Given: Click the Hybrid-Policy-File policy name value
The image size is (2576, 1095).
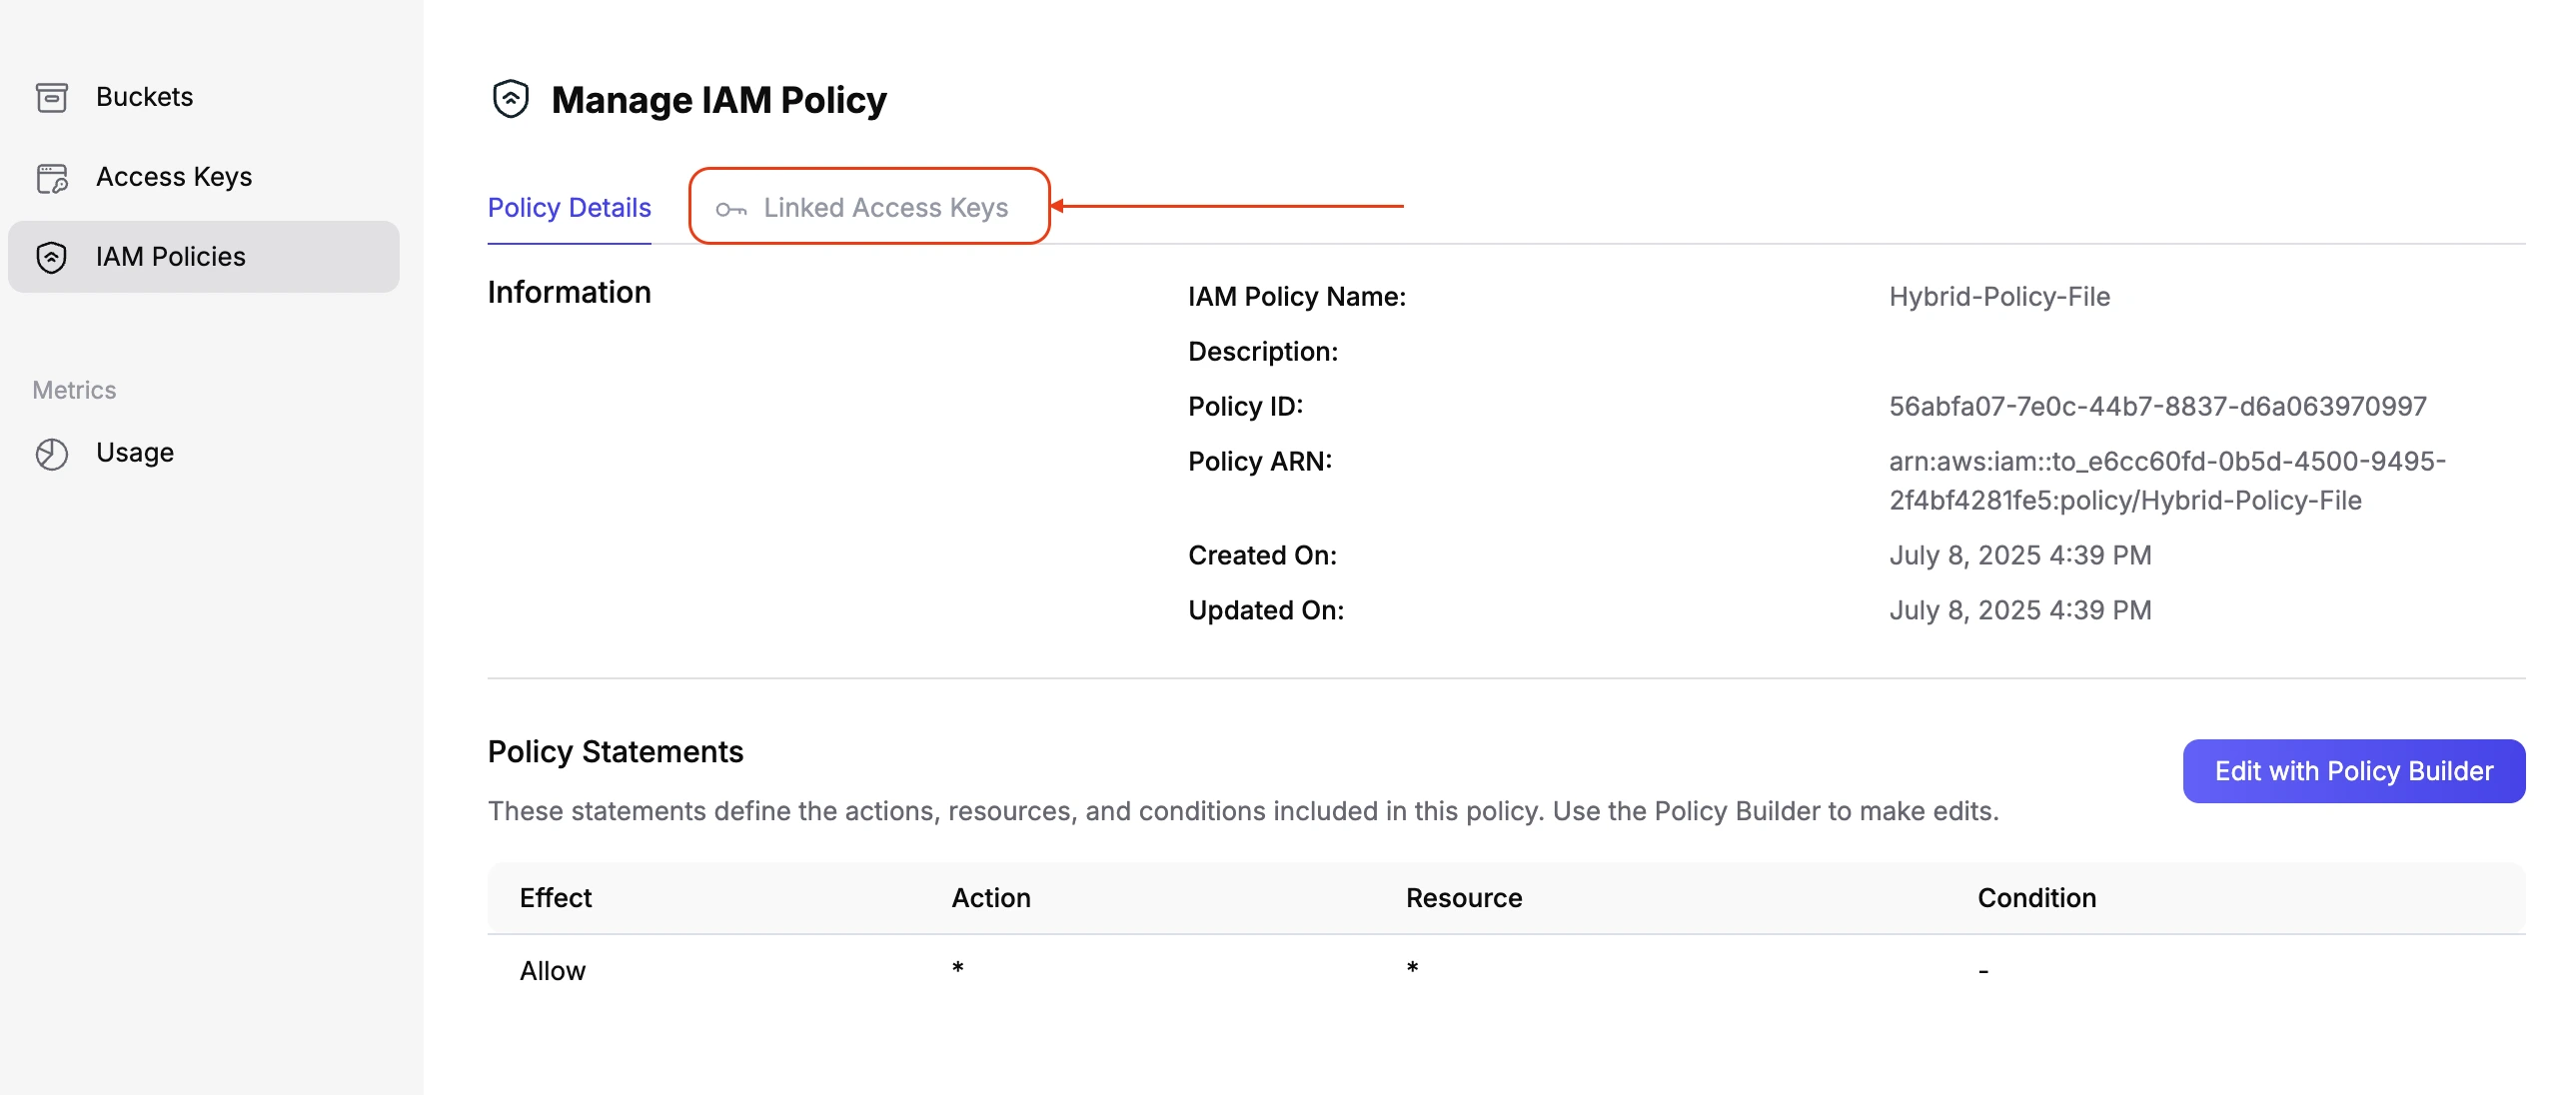Looking at the screenshot, I should [1999, 296].
